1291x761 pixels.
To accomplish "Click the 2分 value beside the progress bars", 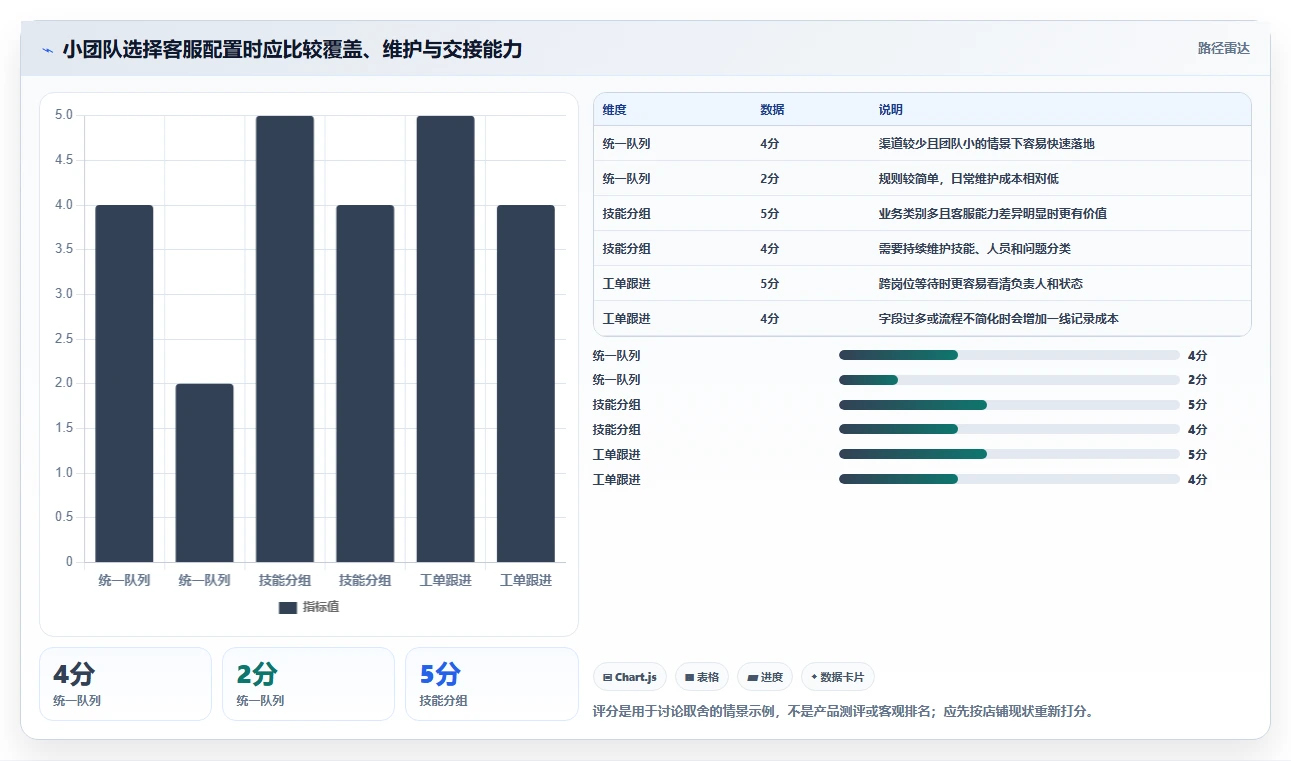I will 1197,380.
